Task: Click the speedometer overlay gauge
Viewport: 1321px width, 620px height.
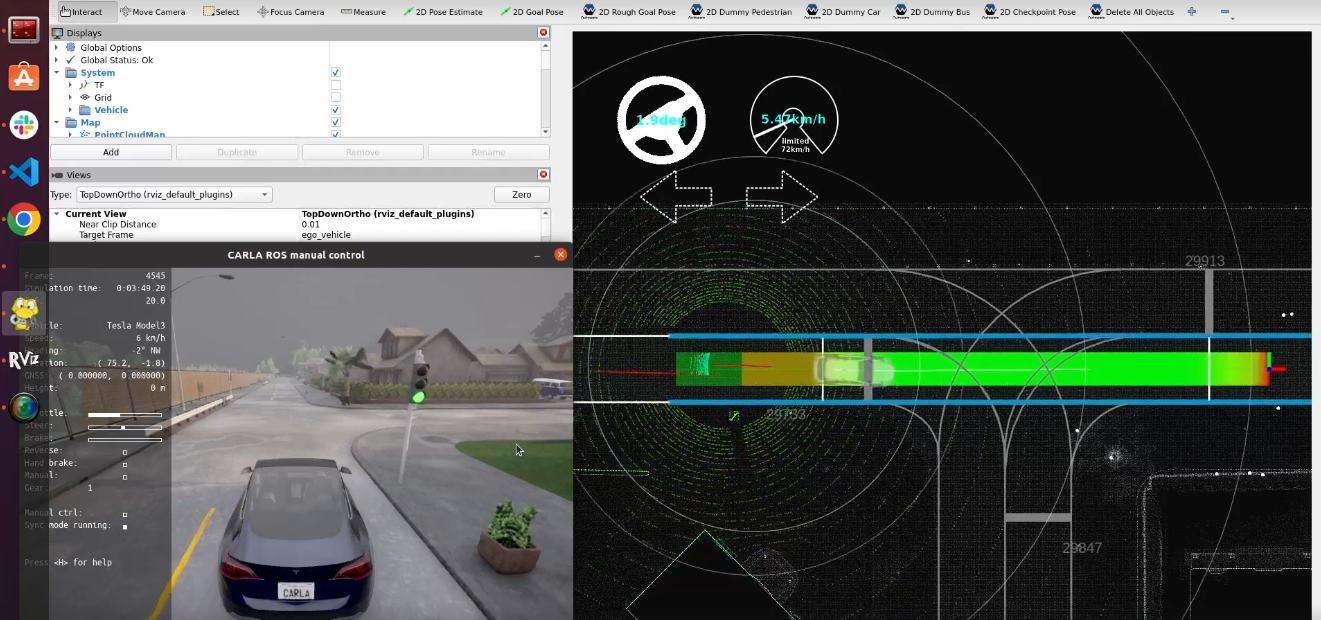Action: [794, 117]
